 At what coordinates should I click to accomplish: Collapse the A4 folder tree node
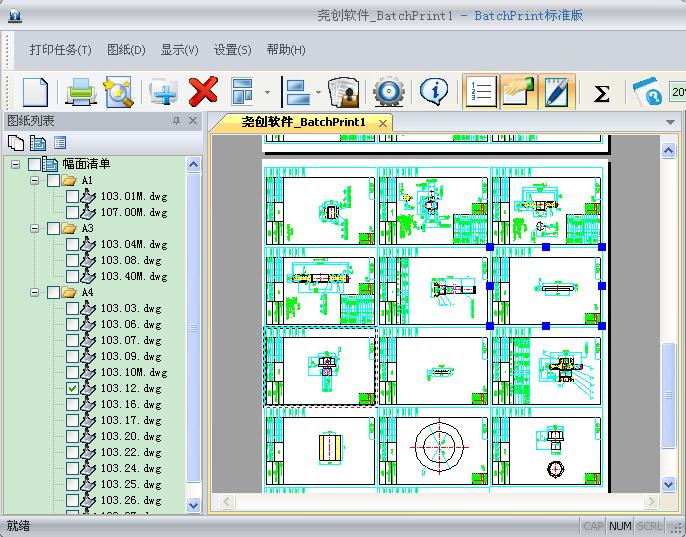coord(35,293)
